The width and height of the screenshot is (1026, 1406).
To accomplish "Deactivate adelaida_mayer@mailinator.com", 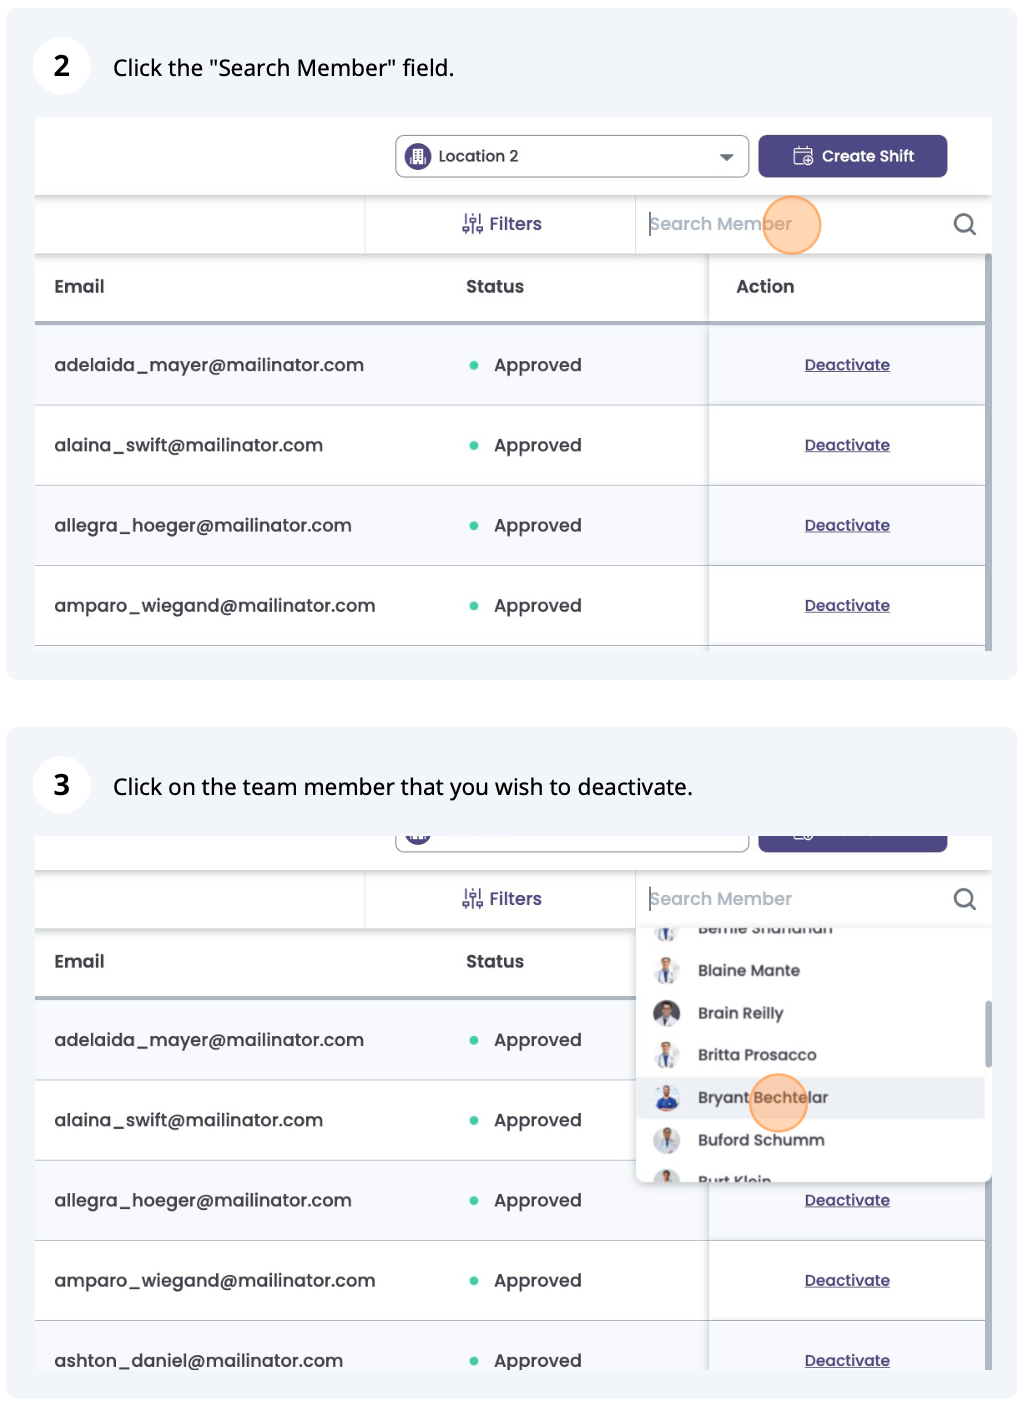I will click(x=847, y=365).
